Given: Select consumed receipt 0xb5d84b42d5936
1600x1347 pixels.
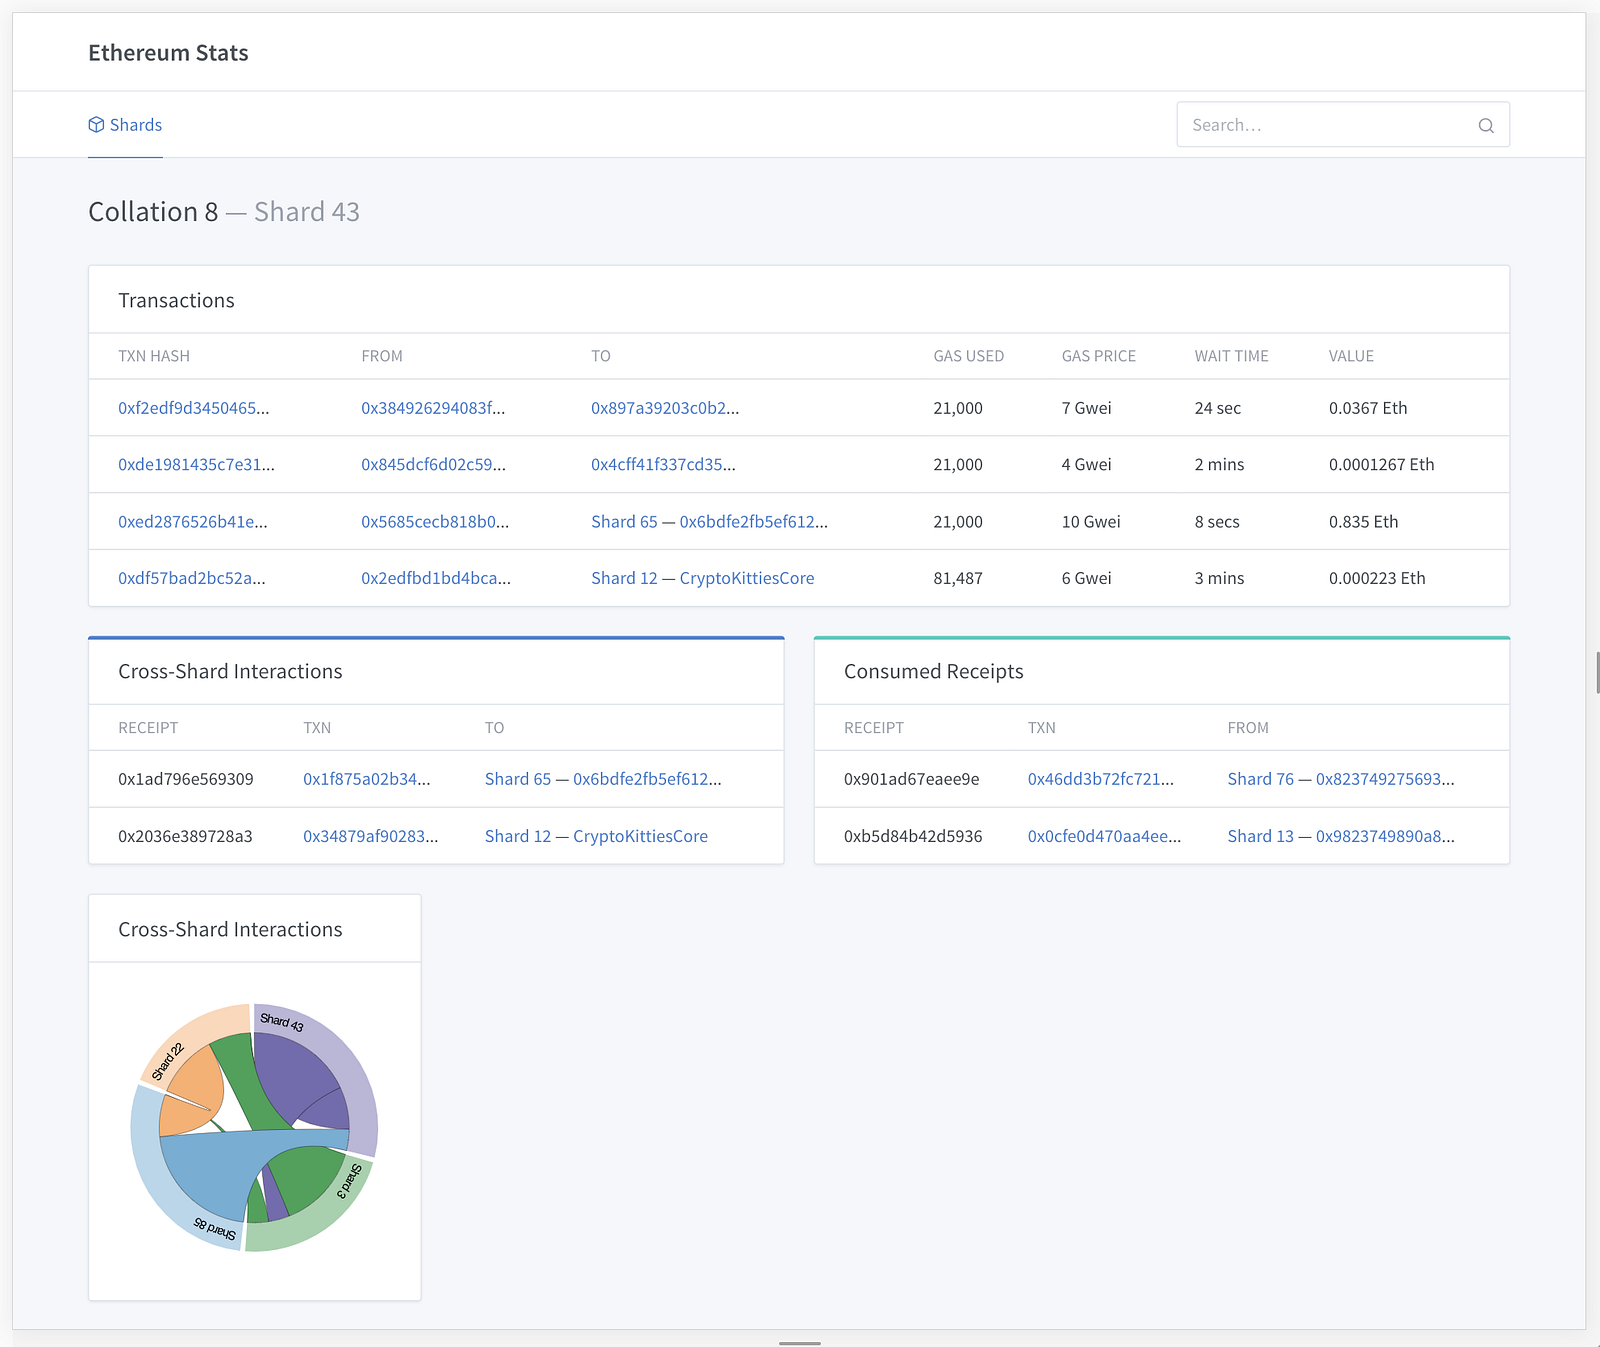Looking at the screenshot, I should (x=913, y=836).
